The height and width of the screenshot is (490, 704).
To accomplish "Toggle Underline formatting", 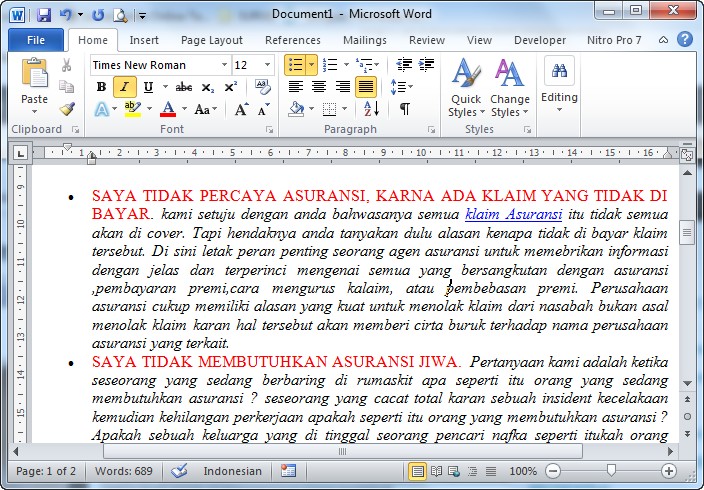I will [148, 87].
